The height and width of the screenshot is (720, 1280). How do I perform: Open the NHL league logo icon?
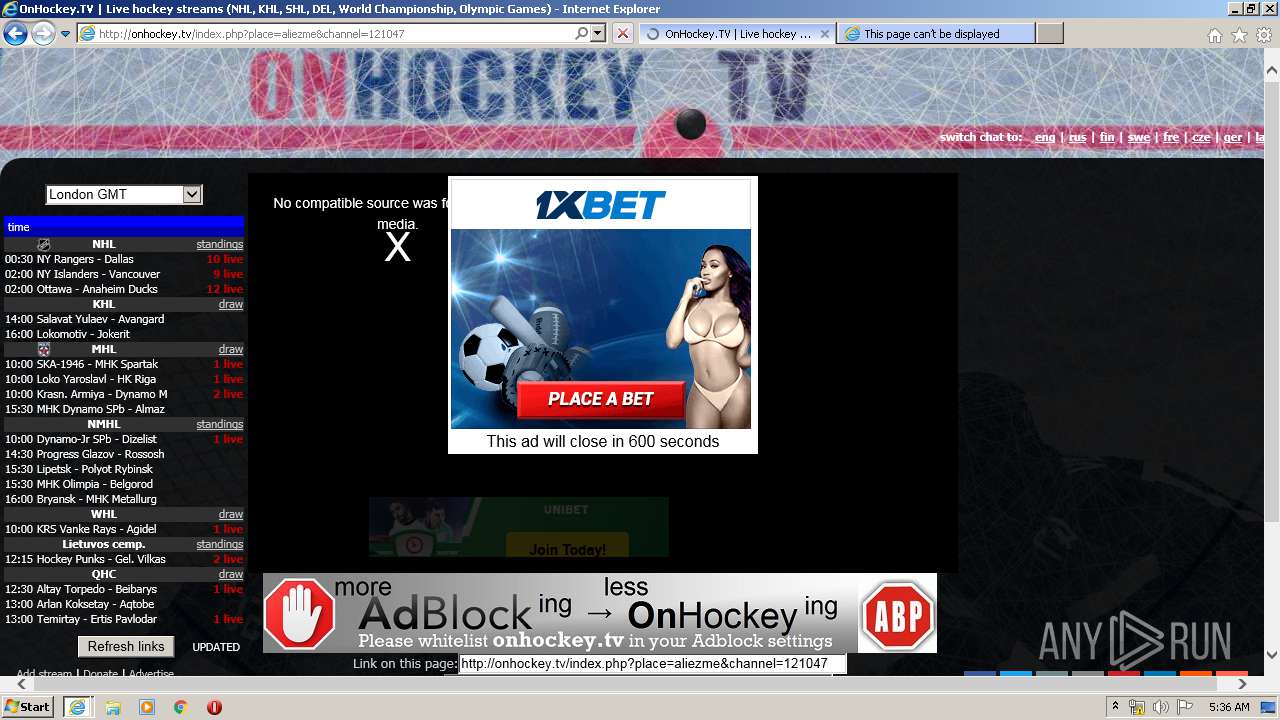click(43, 244)
